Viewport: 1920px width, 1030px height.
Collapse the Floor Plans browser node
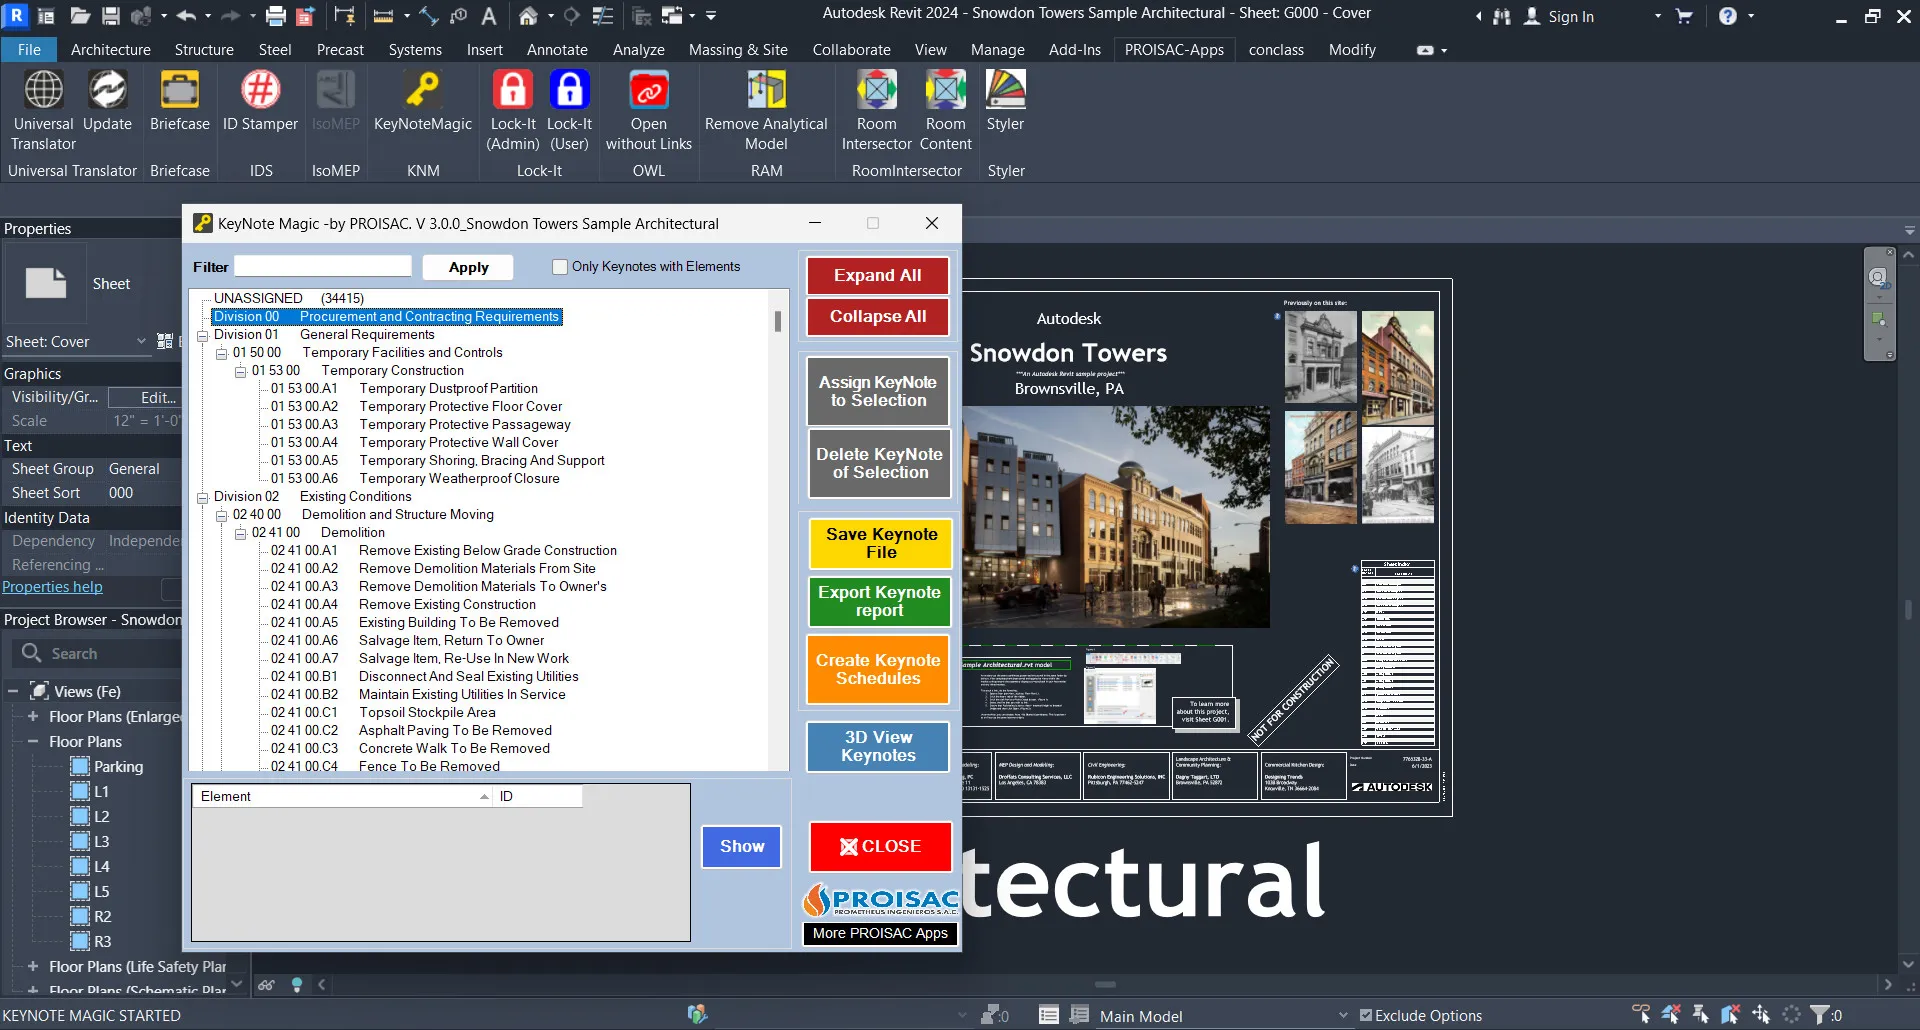[33, 741]
